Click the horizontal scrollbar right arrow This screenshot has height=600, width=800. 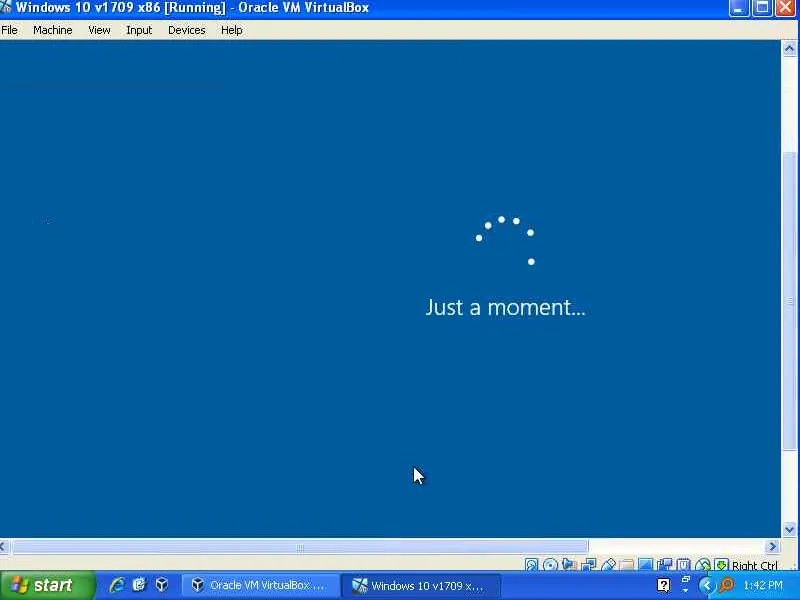[x=772, y=546]
